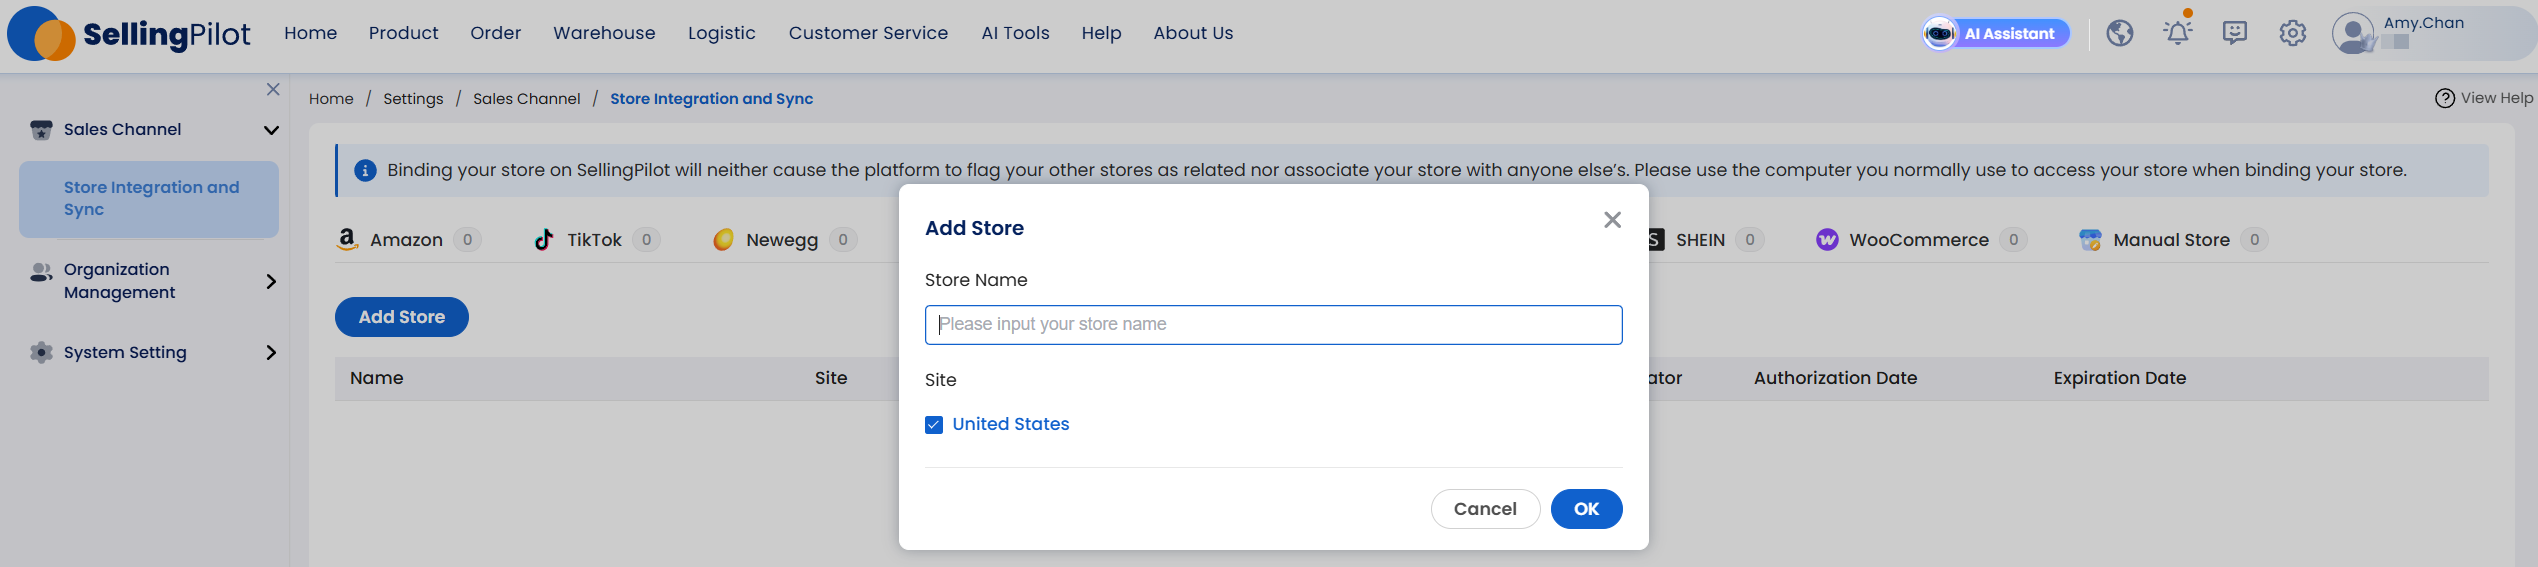The width and height of the screenshot is (2538, 567).
Task: Click the Amazon logo icon
Action: [347, 239]
